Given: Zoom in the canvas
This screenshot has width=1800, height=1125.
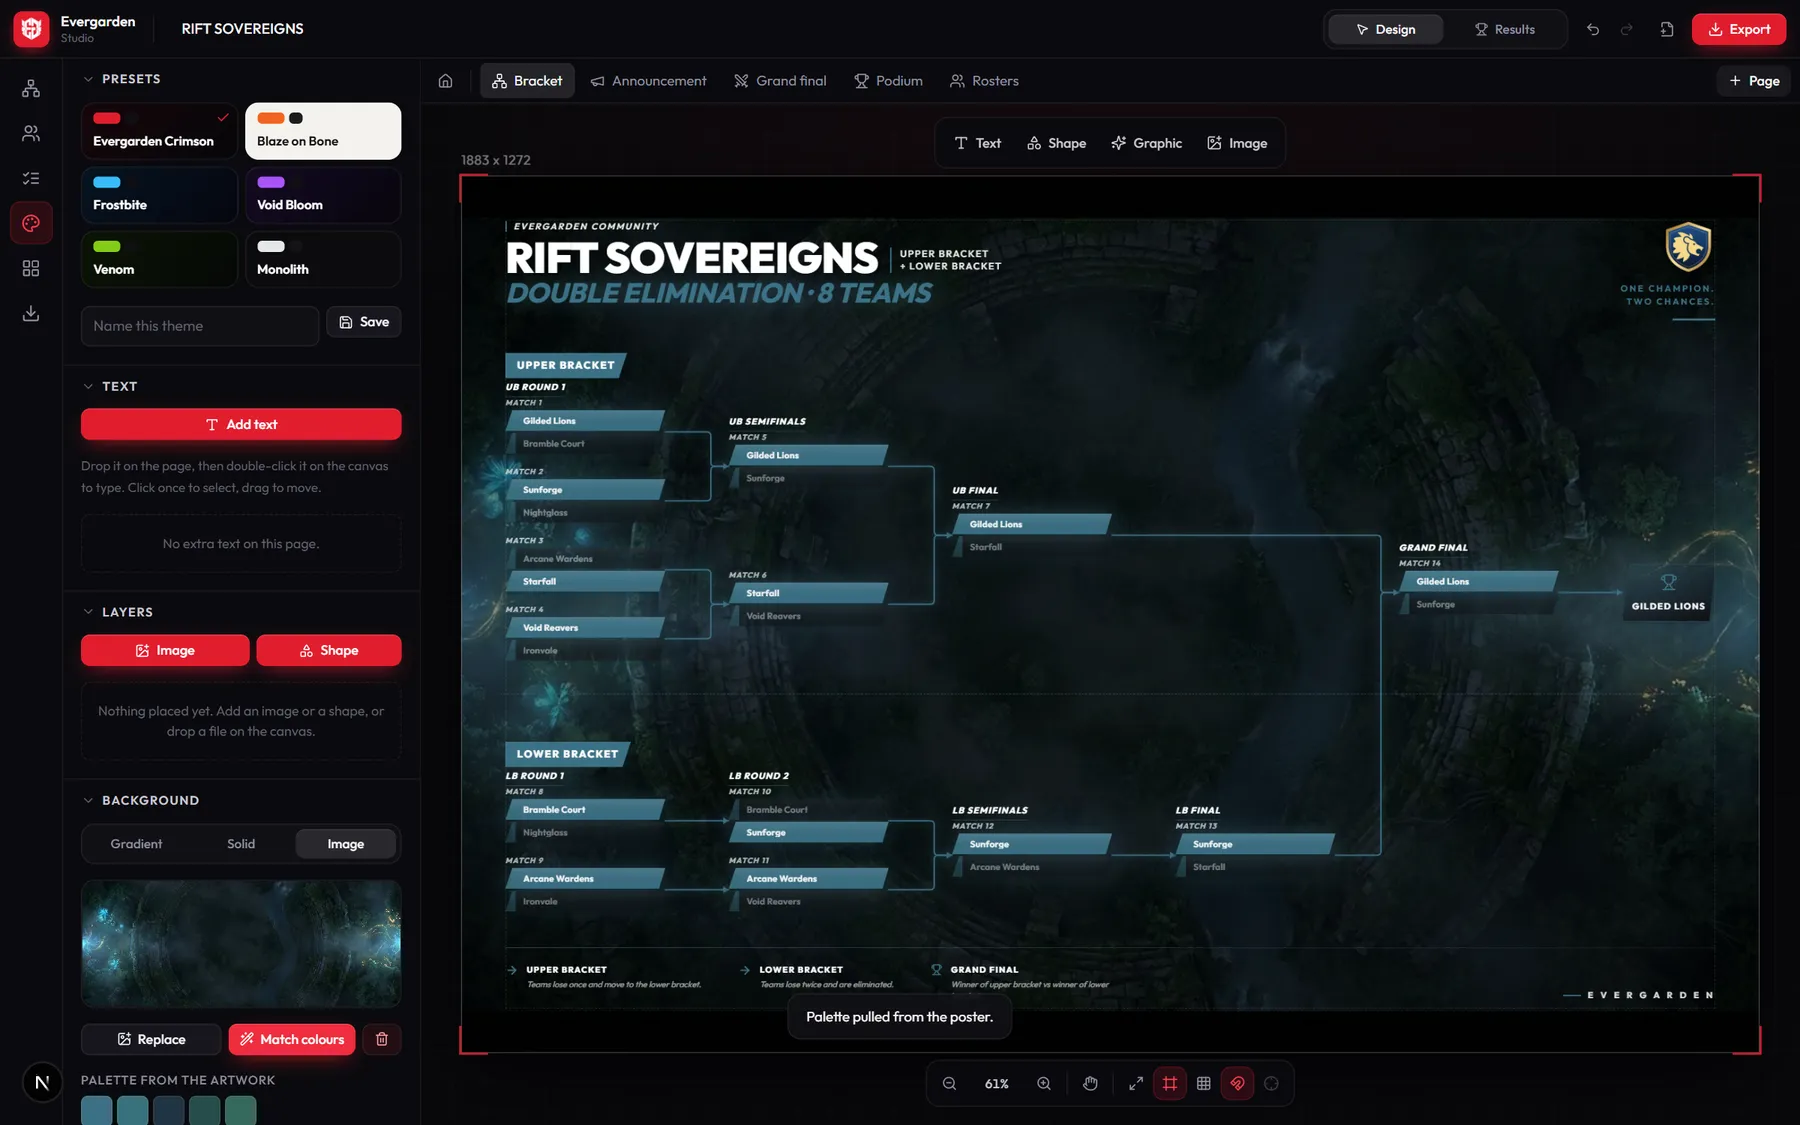Looking at the screenshot, I should [x=1044, y=1084].
